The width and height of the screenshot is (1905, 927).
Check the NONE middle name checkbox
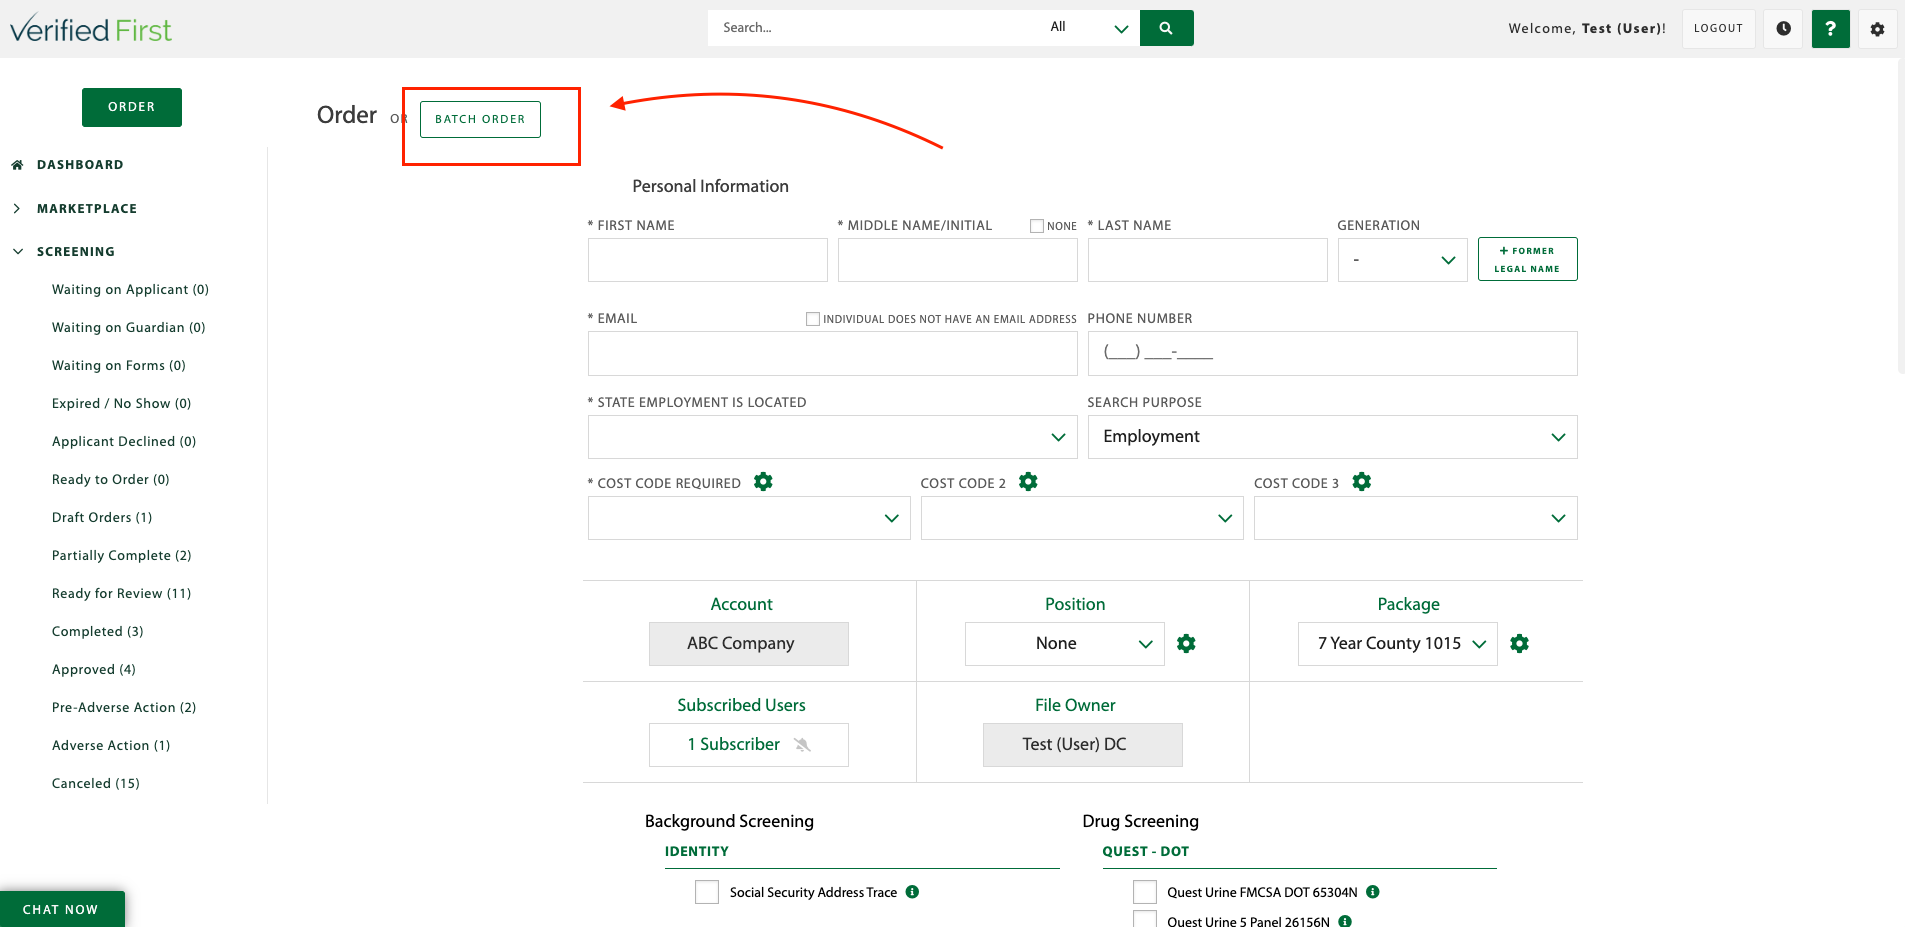point(1037,226)
